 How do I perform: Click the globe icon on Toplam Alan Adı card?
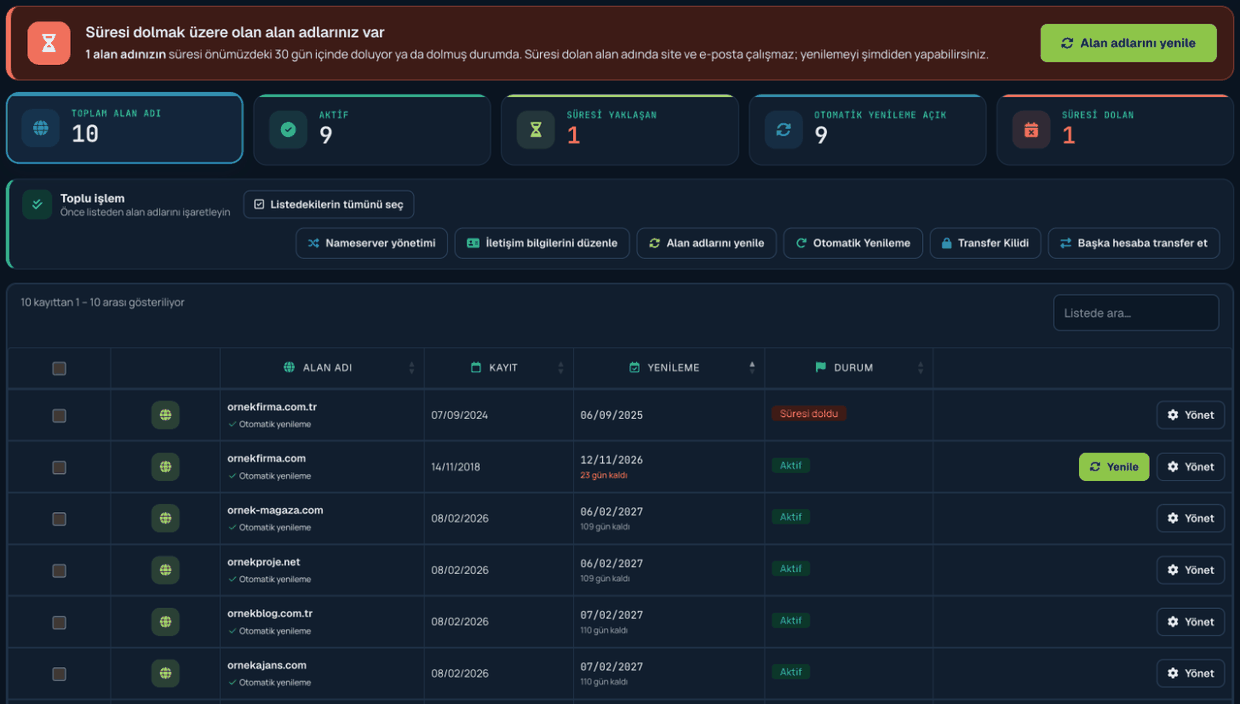pos(41,128)
